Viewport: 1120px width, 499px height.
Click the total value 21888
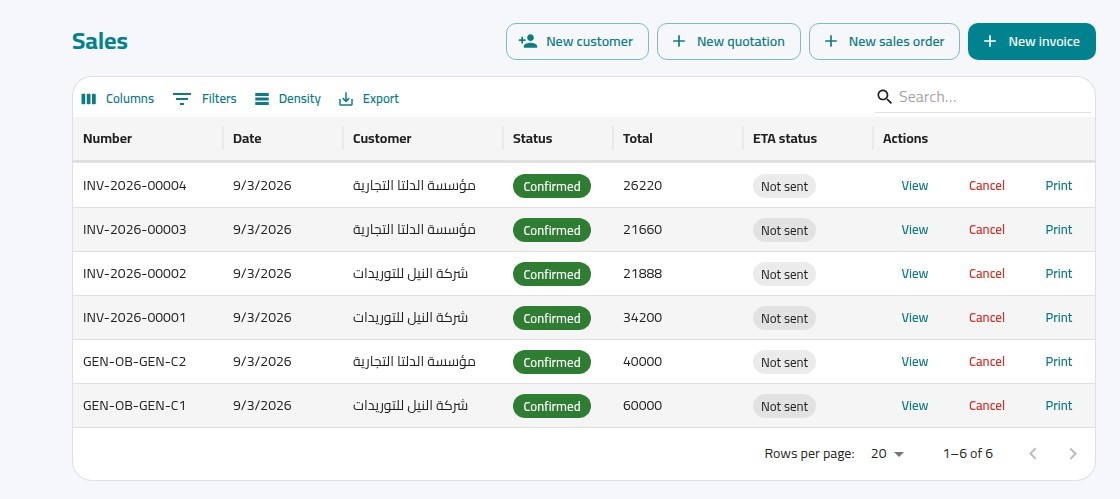[x=642, y=274]
